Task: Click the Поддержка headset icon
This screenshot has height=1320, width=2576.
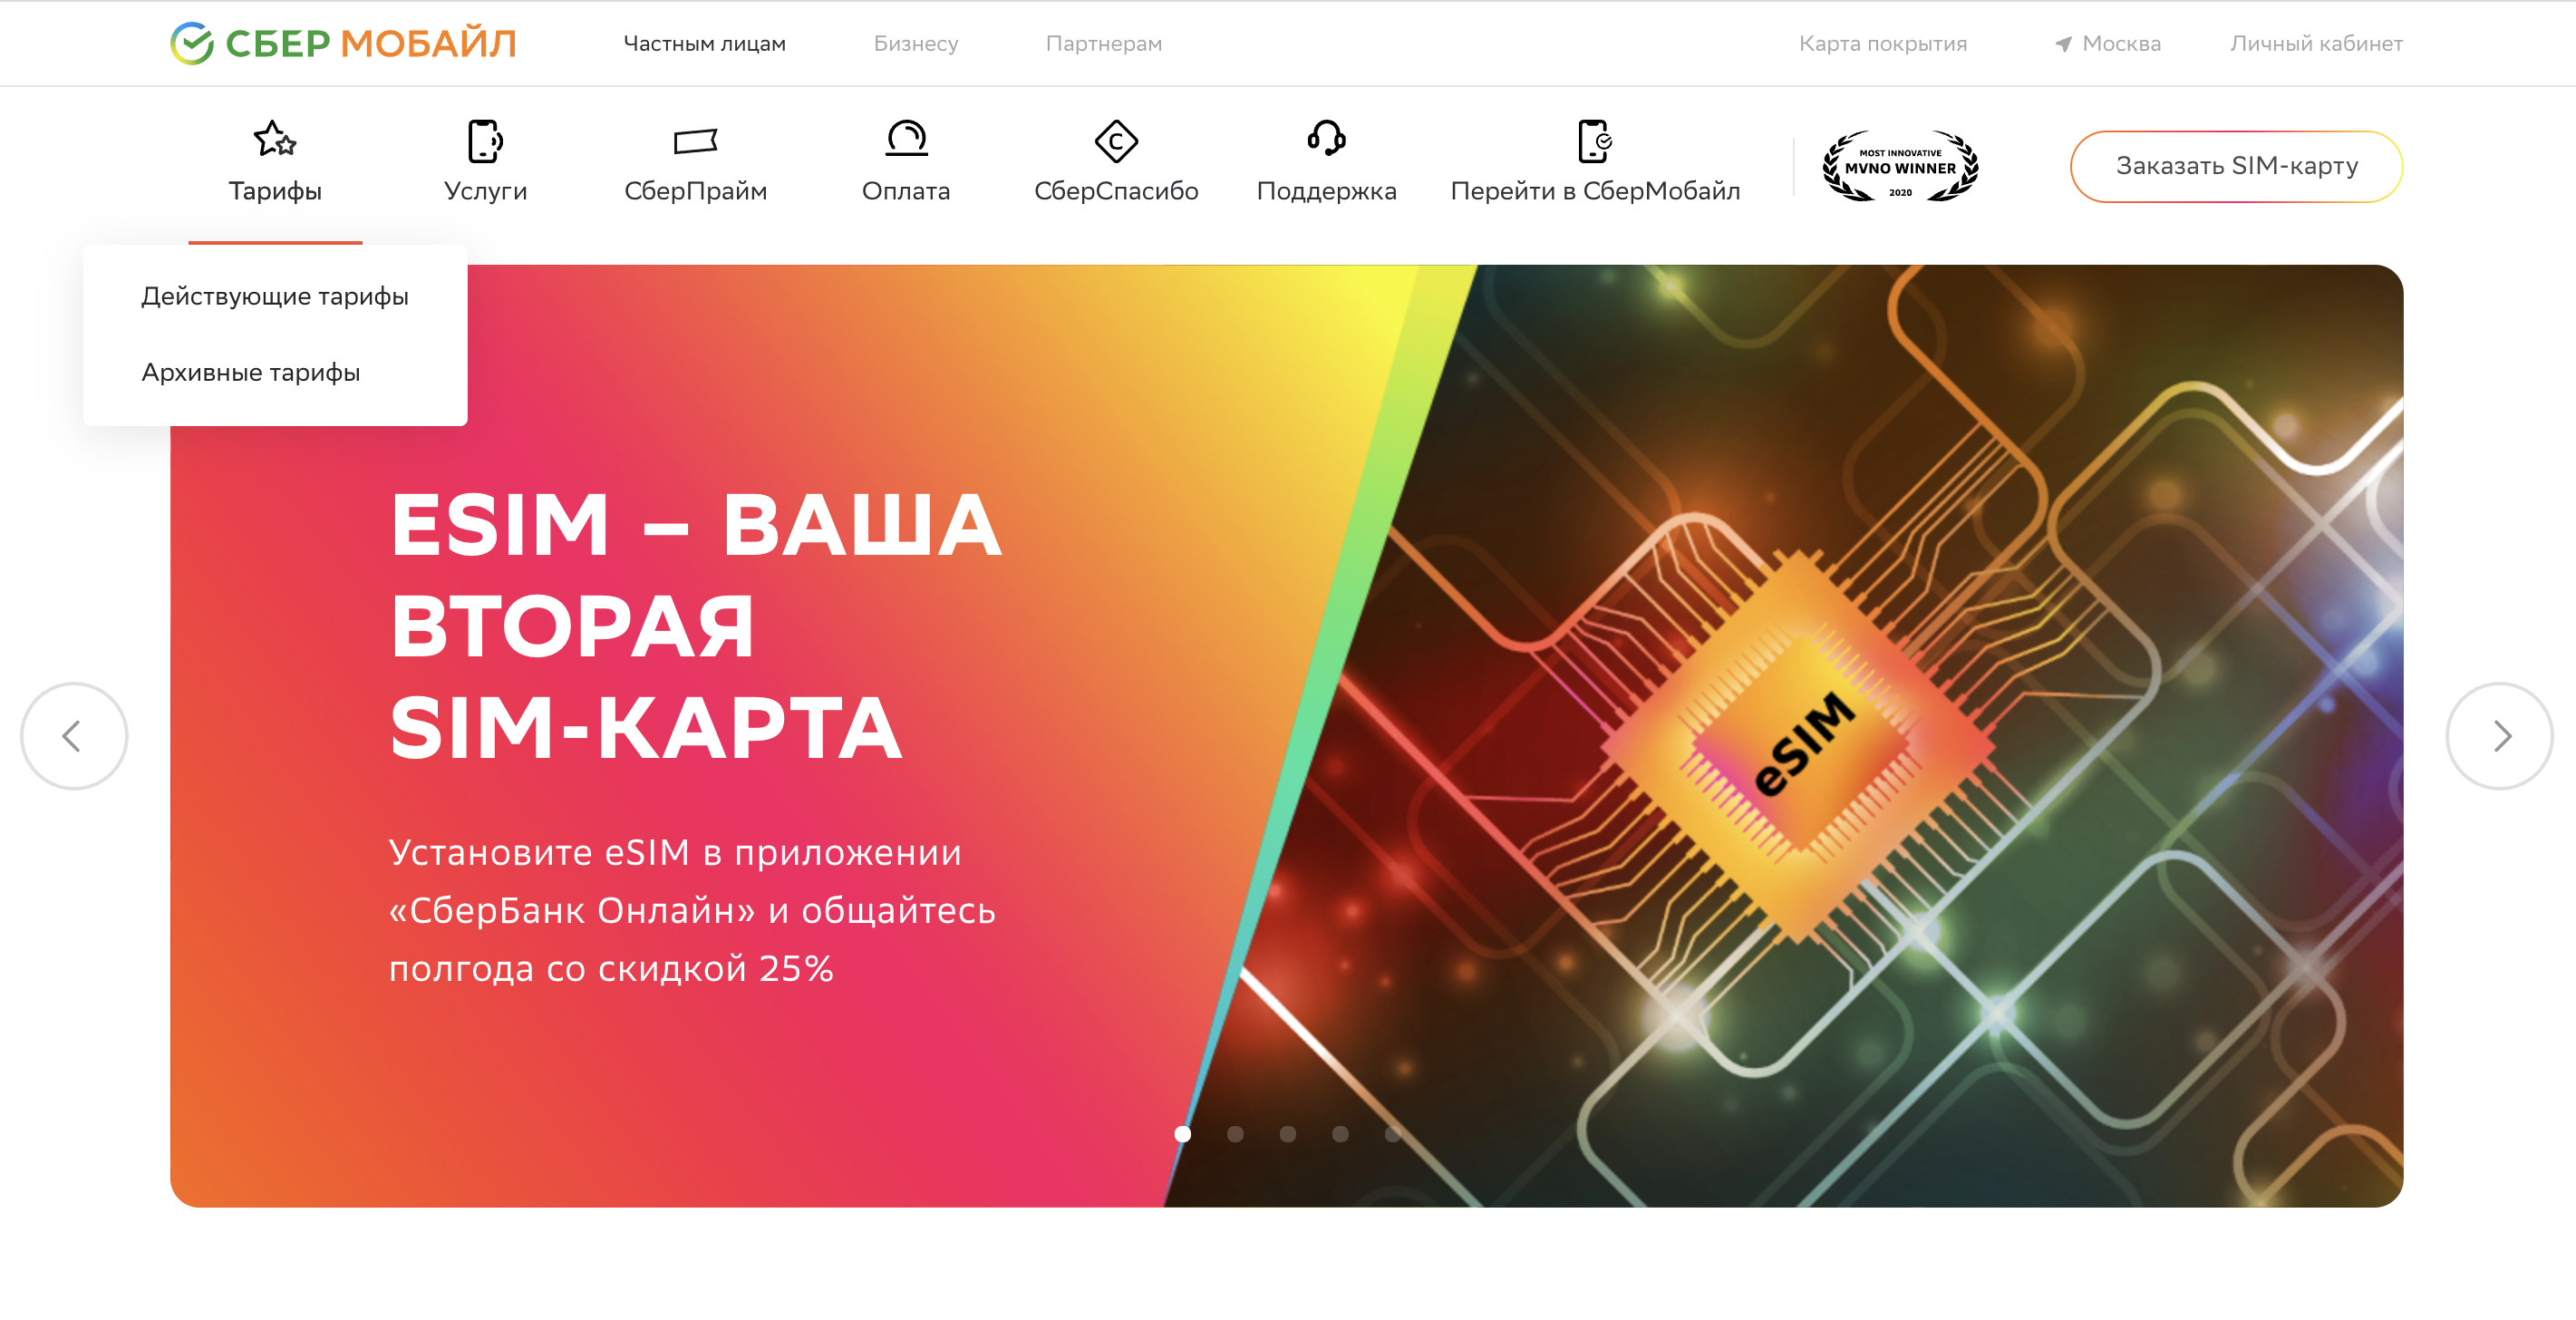Action: click(x=1327, y=139)
